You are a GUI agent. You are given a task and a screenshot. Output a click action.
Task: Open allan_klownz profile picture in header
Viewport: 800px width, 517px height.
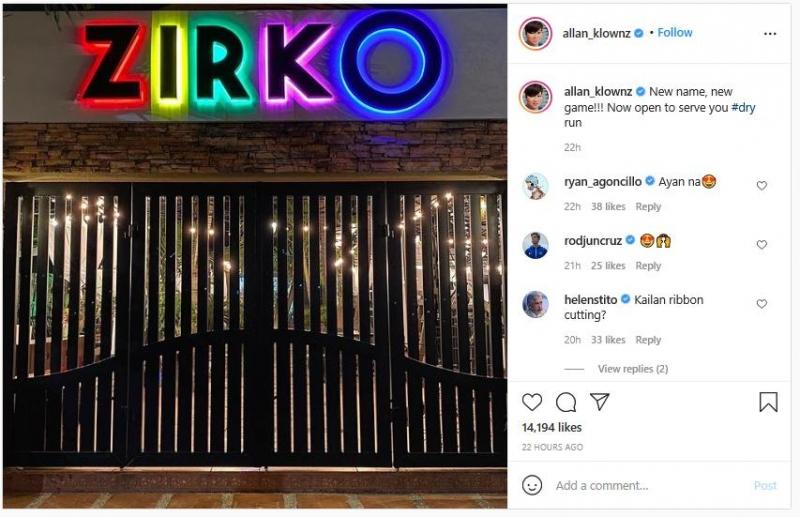coord(535,34)
